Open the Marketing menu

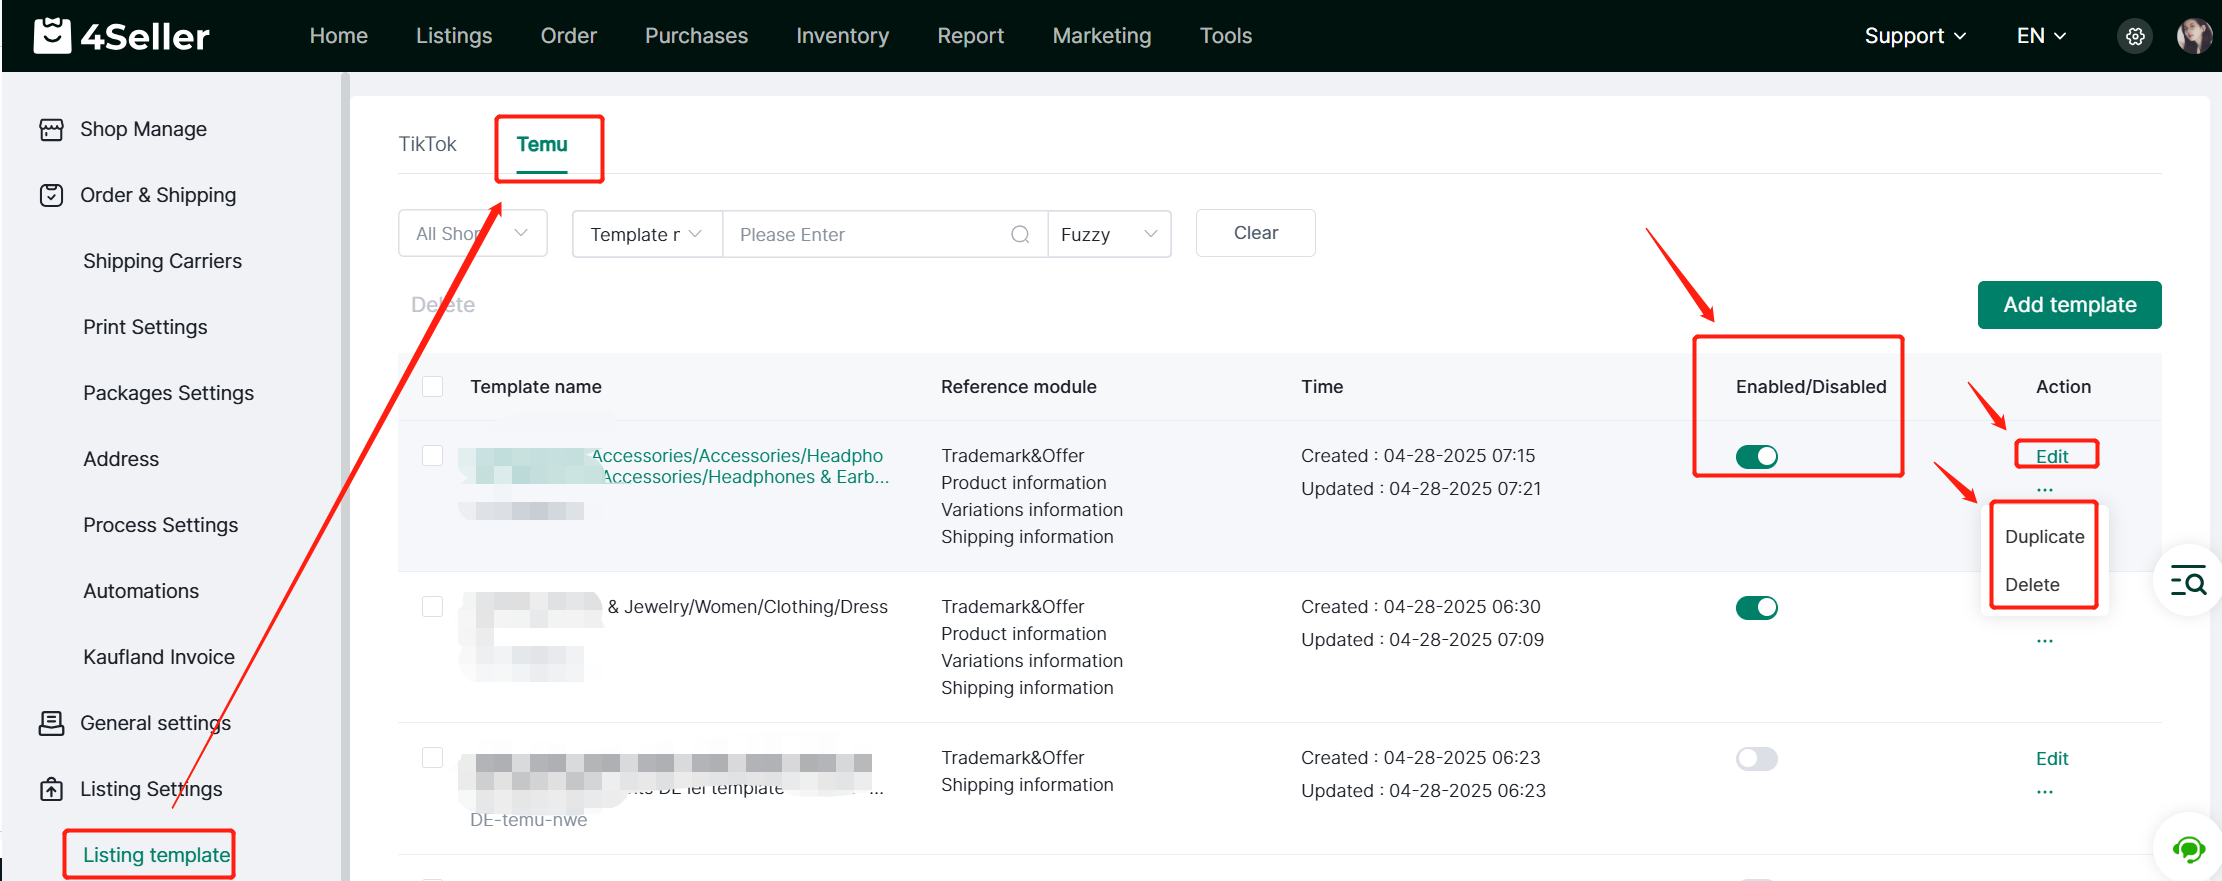1102,36
